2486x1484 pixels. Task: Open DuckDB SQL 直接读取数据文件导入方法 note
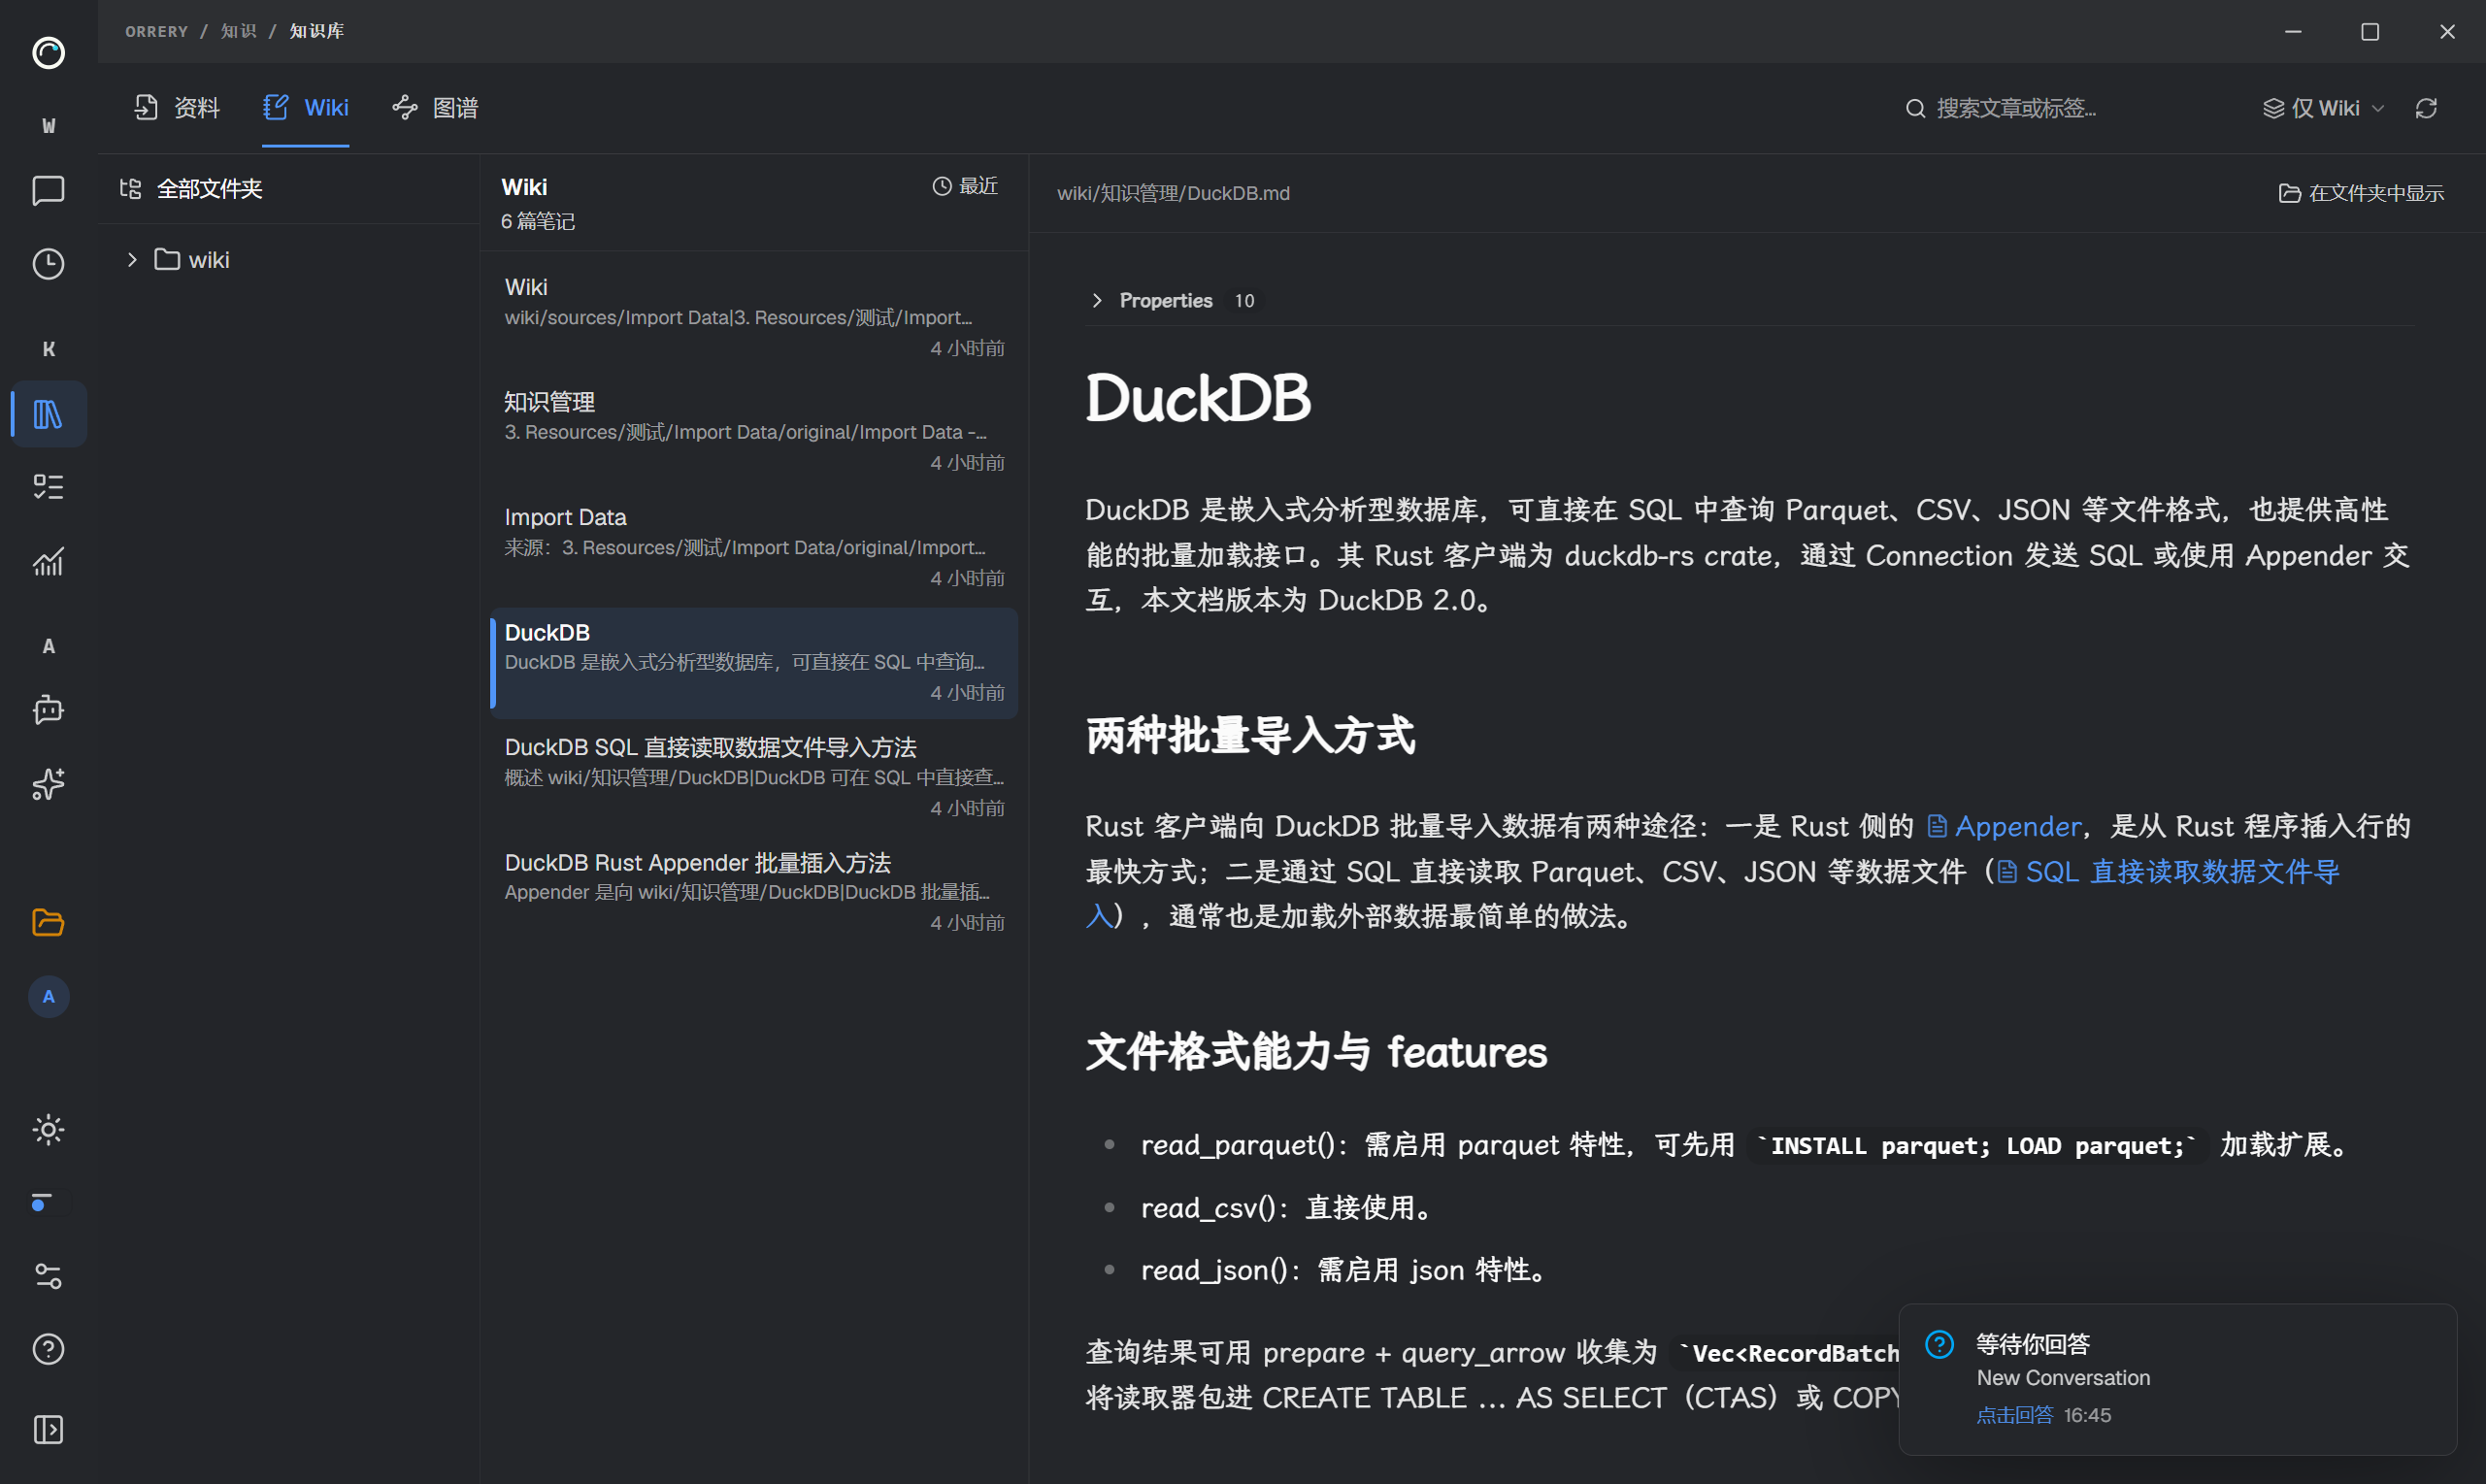pos(754,777)
